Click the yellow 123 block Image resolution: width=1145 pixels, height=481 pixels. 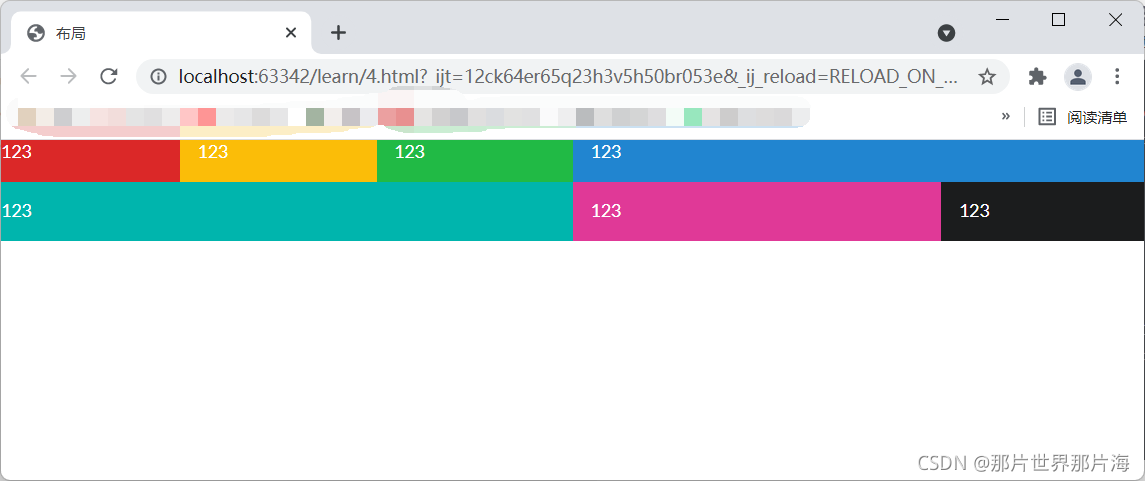(x=278, y=161)
